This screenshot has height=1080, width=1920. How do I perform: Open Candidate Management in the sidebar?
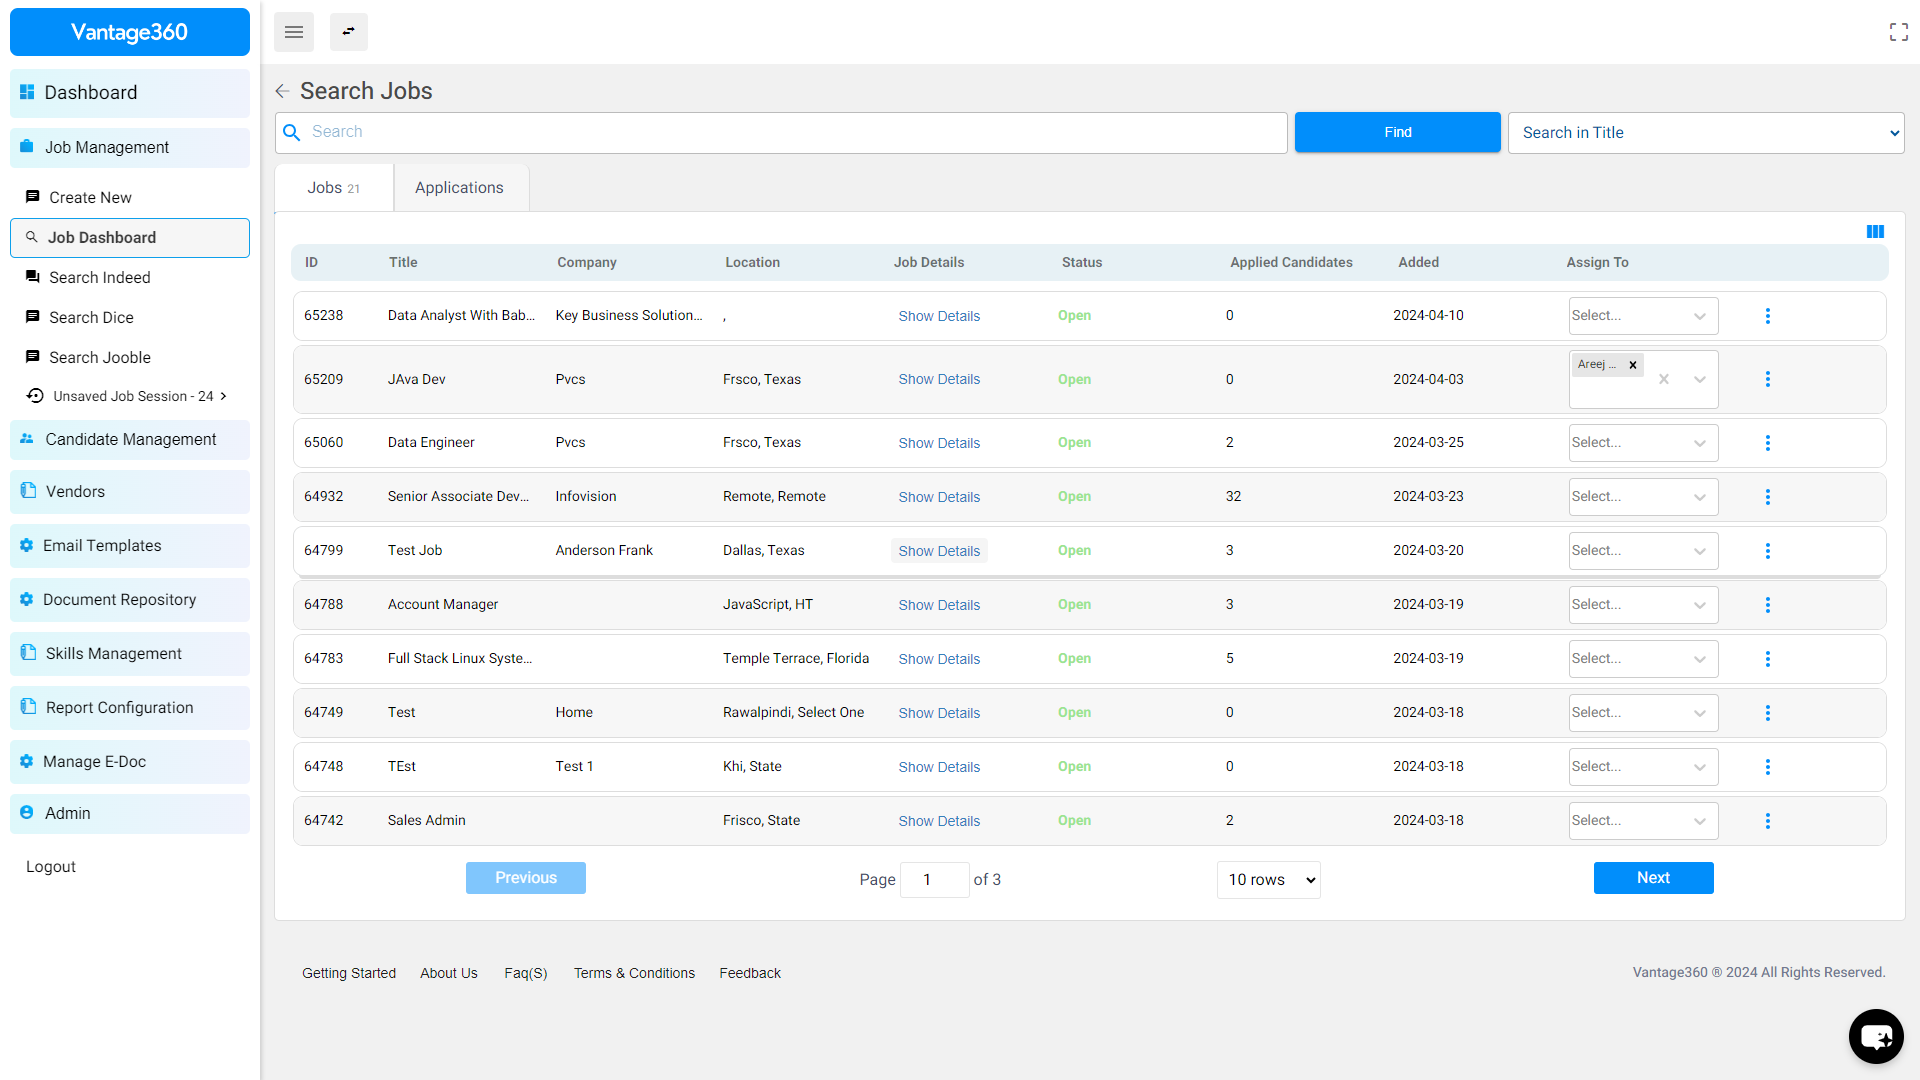(x=130, y=440)
